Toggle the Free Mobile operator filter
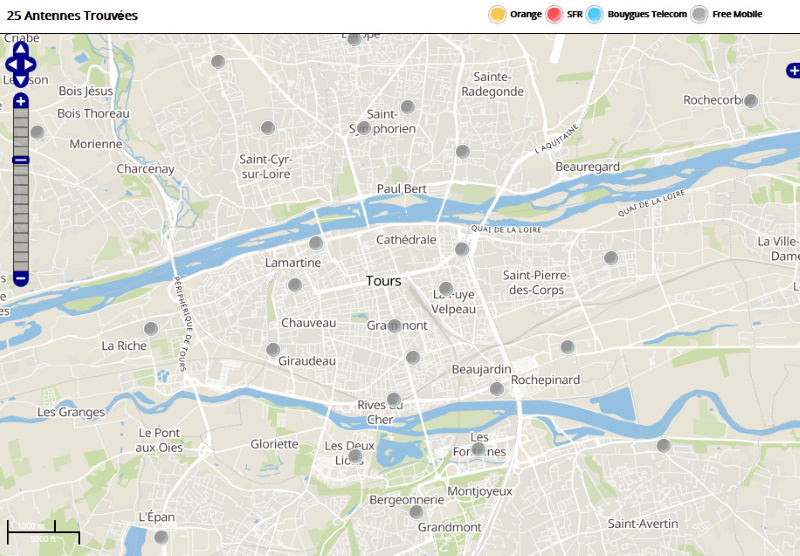 coord(700,14)
